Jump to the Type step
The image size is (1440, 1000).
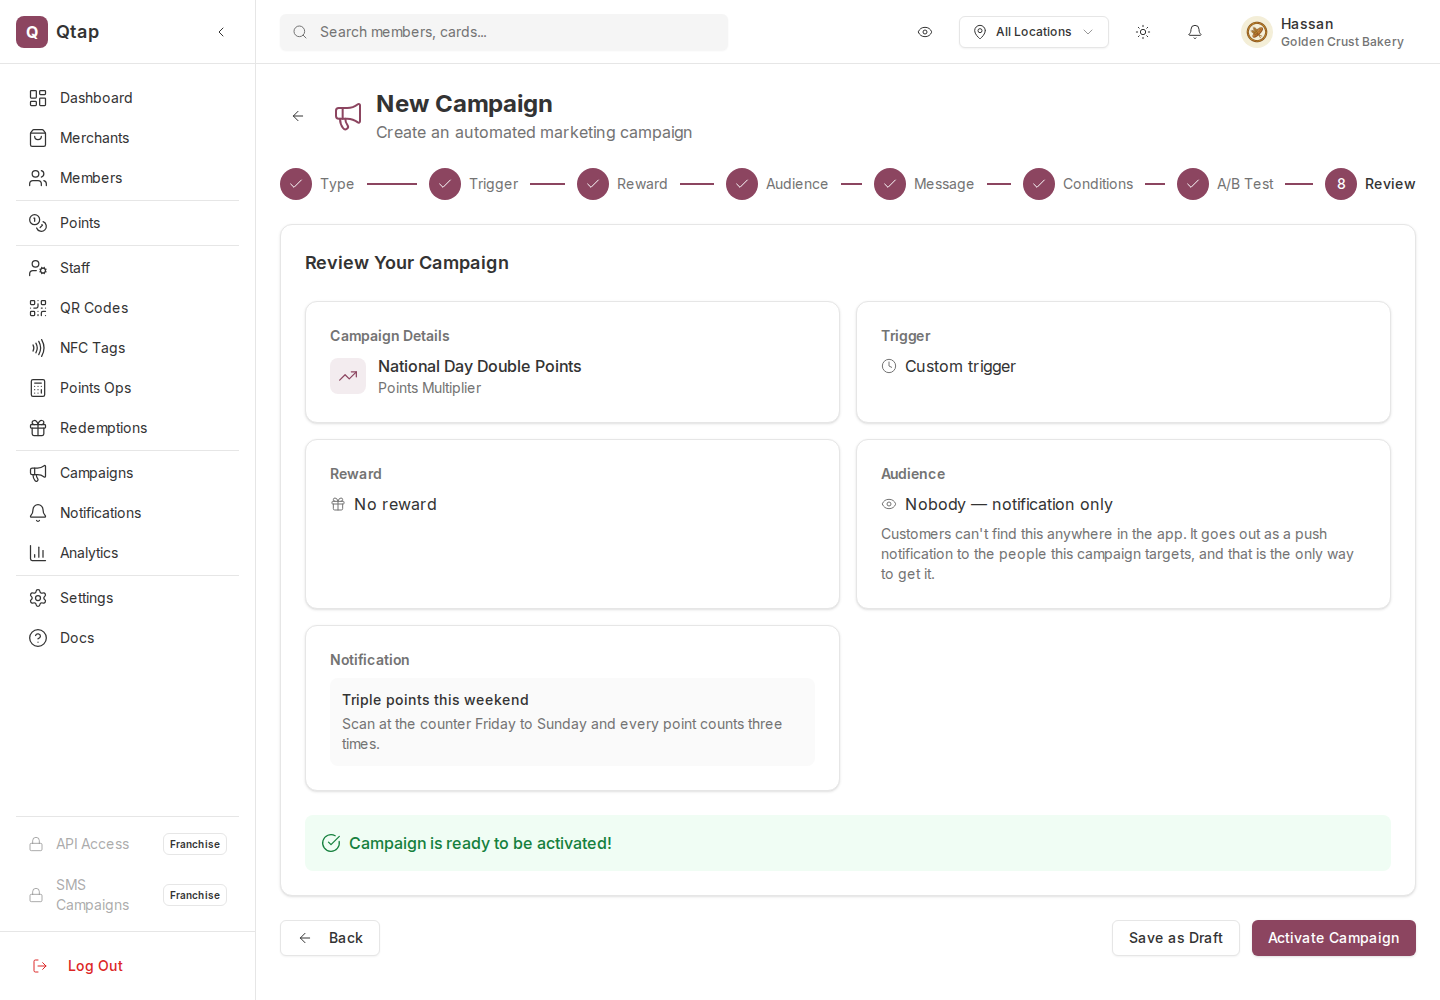(317, 184)
